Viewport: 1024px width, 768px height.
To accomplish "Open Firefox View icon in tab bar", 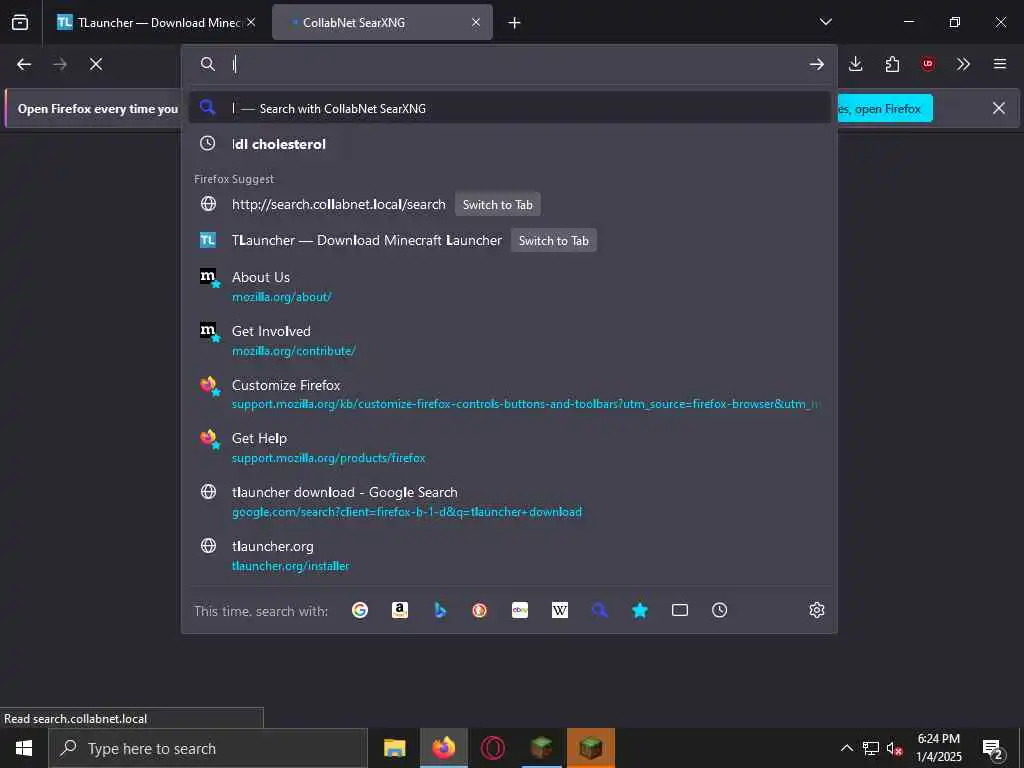I will 20,22.
